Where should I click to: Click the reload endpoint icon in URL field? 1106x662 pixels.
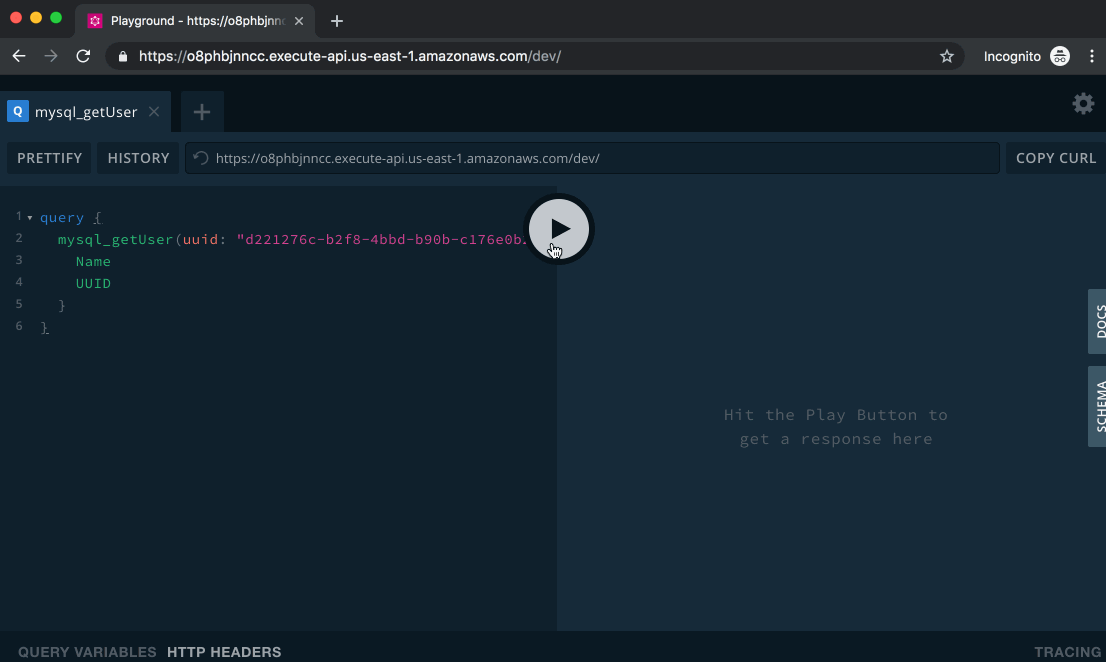tap(201, 158)
